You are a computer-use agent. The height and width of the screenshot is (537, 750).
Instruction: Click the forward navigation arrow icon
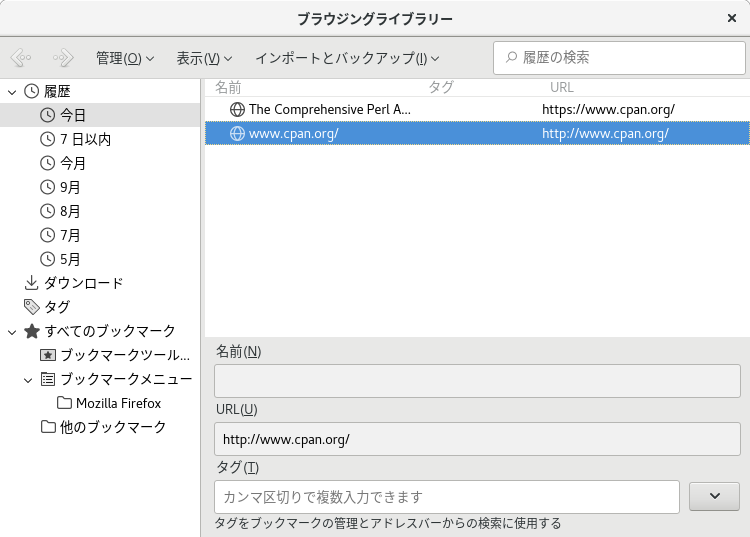[x=63, y=58]
